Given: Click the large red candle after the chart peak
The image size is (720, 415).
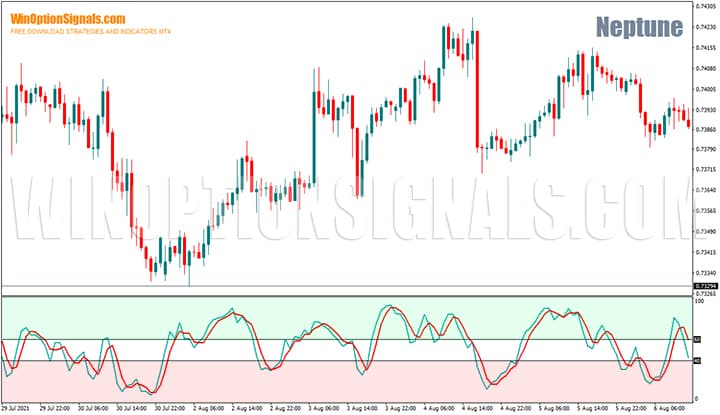Looking at the screenshot, I should point(478,90).
